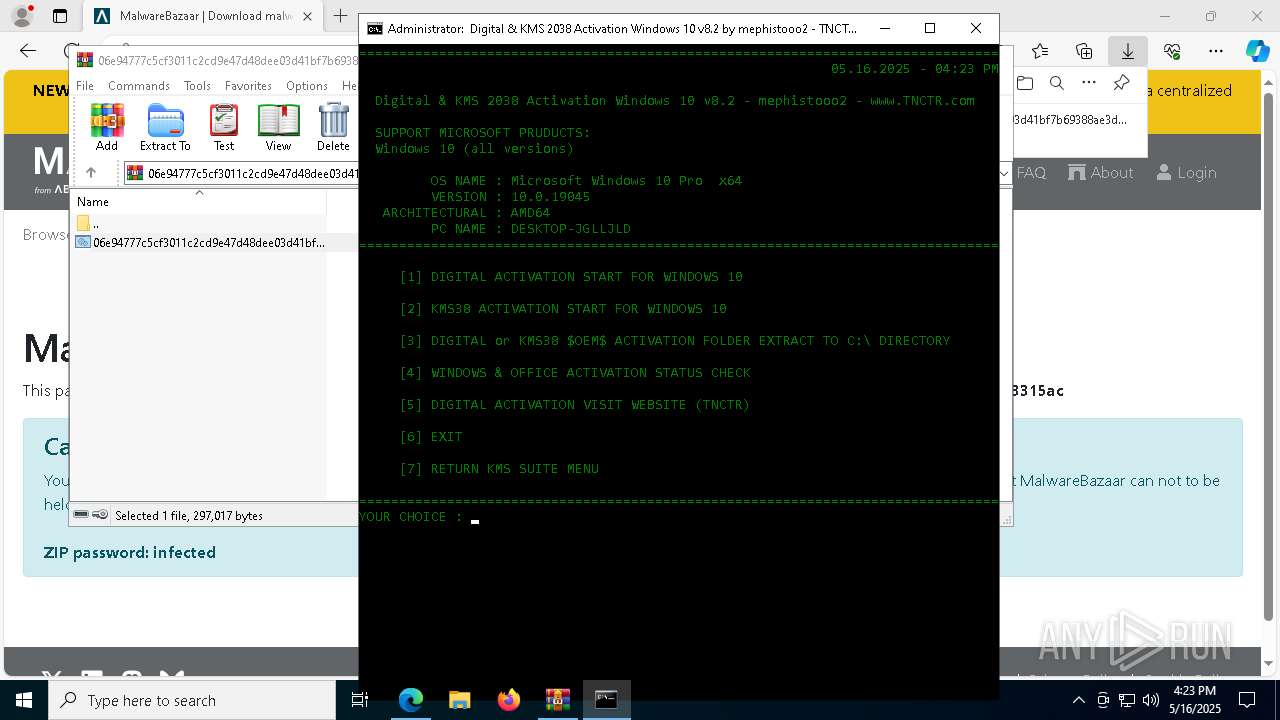The image size is (1280, 720).
Task: Click option [3] $OEM$ folder extract line
Action: 675,341
